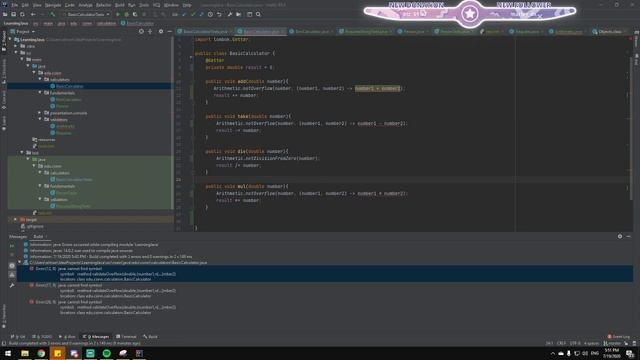Screen dimensions: 640x360
Task: Collapse the BasicCalculator.java error group
Action: click(x=20, y=262)
